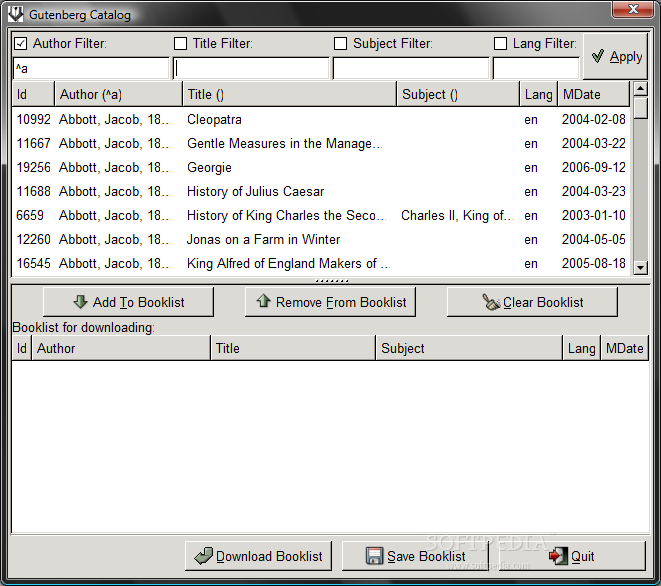The height and width of the screenshot is (586, 661).
Task: Click the catalog scrollbar up arrow
Action: pyautogui.click(x=640, y=89)
